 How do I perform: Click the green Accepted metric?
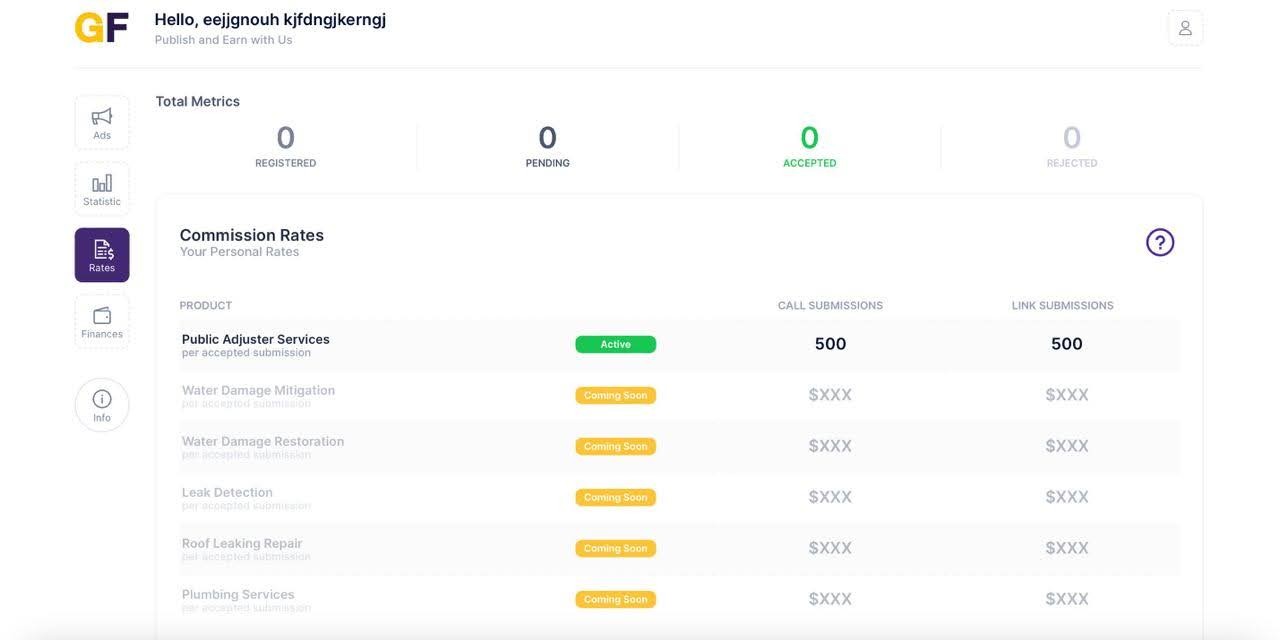tap(810, 145)
